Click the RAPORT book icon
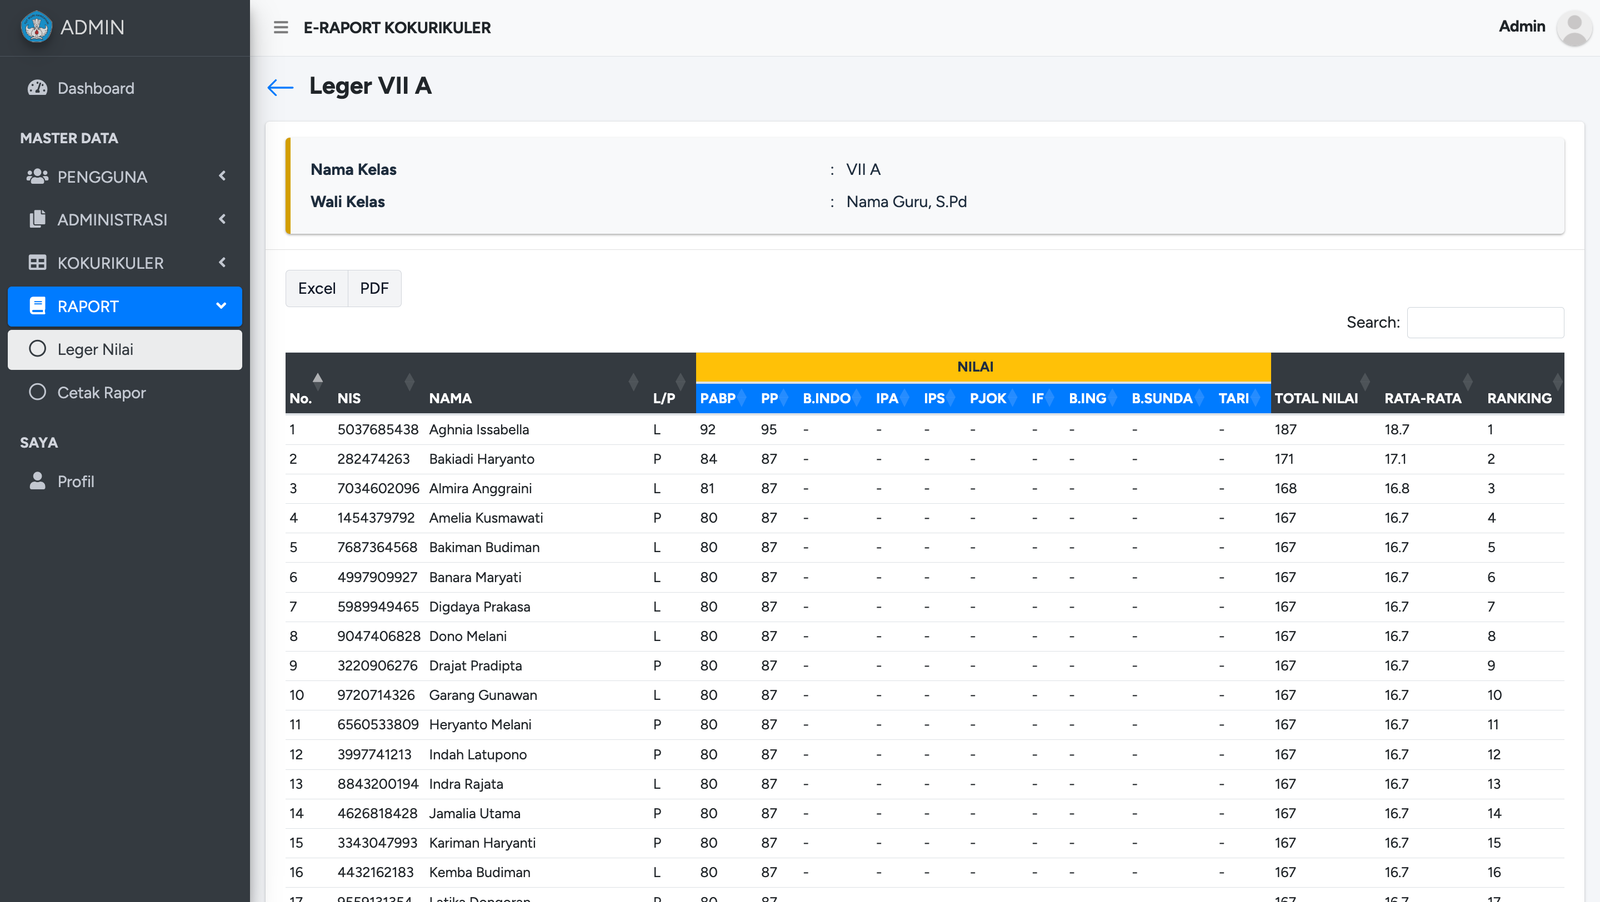Image resolution: width=1600 pixels, height=902 pixels. pos(38,306)
